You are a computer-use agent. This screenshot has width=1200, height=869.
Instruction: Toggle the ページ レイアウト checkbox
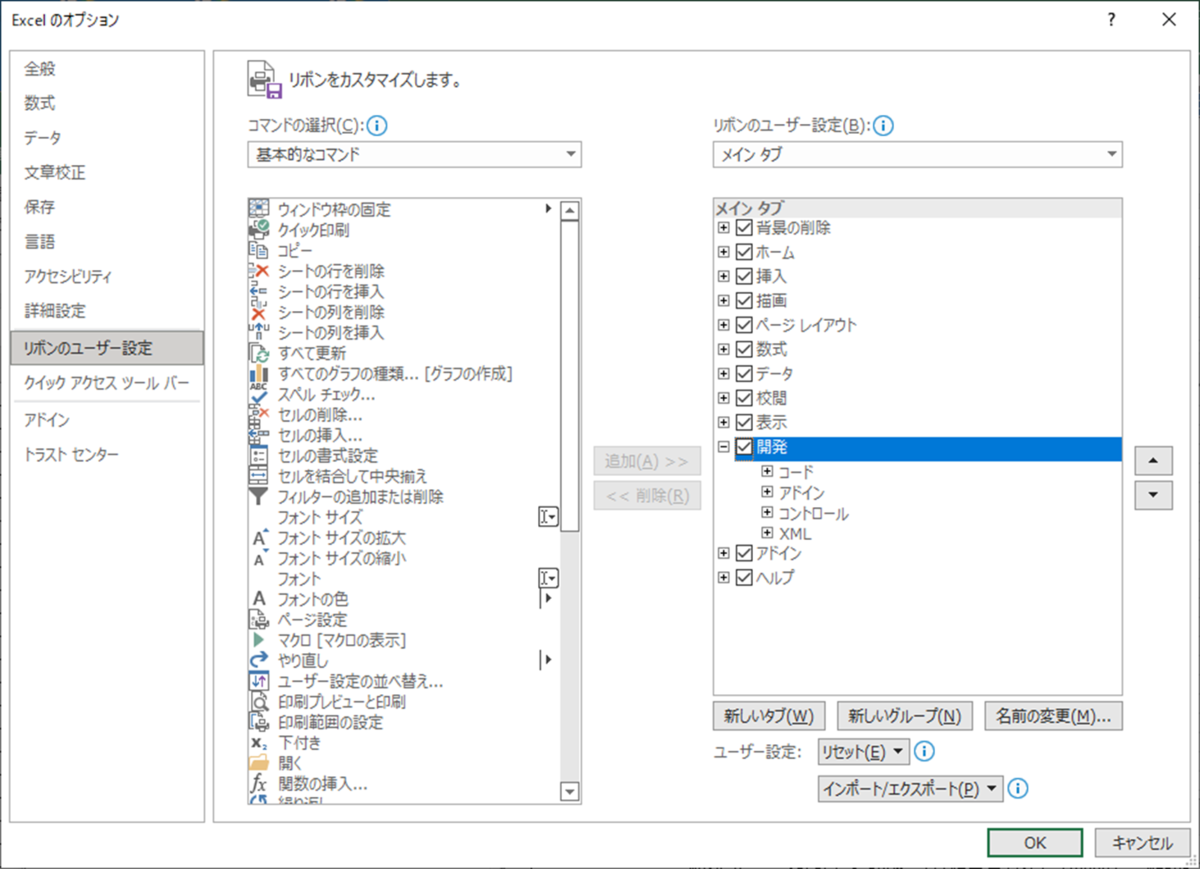(x=744, y=325)
